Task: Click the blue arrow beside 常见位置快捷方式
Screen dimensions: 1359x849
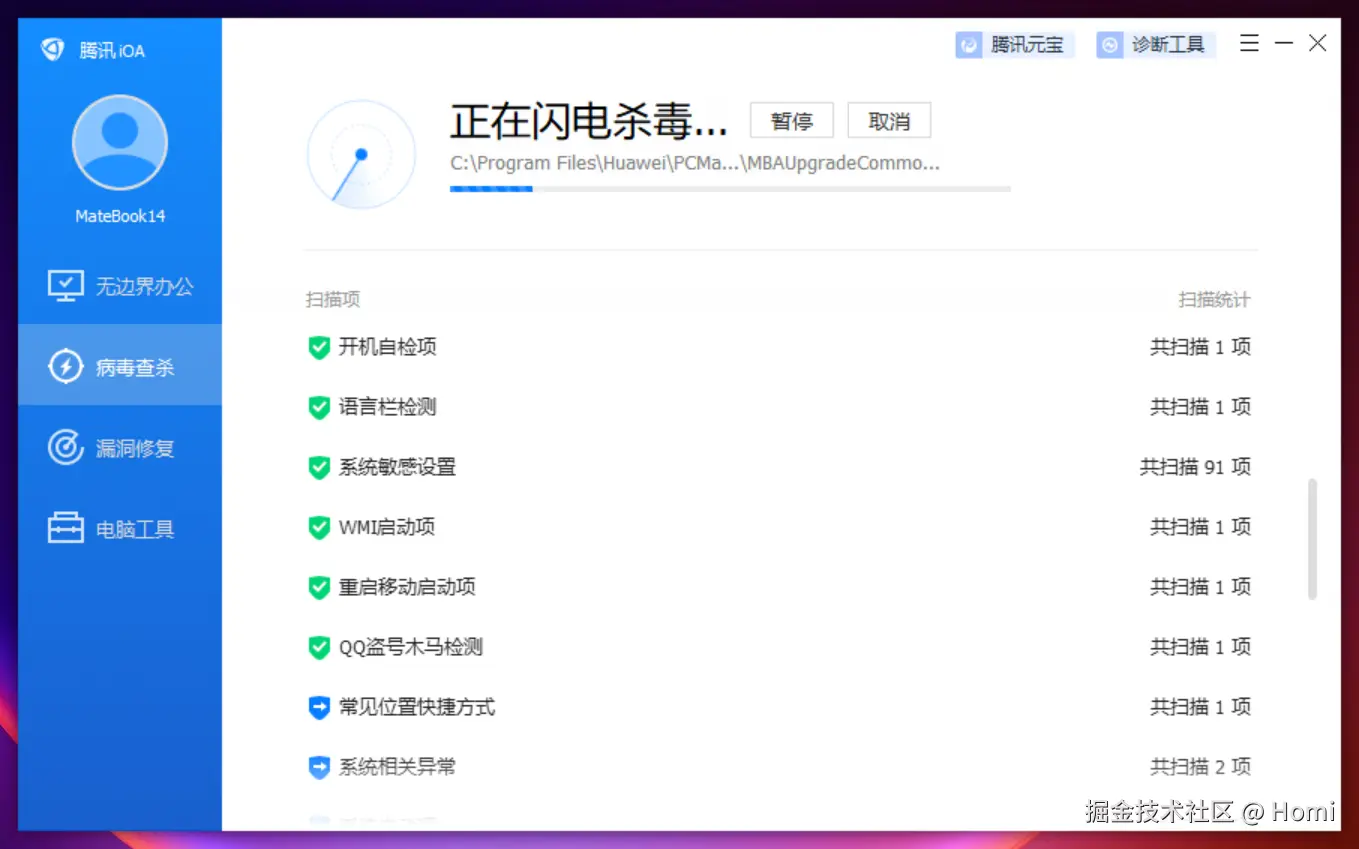Action: 319,707
